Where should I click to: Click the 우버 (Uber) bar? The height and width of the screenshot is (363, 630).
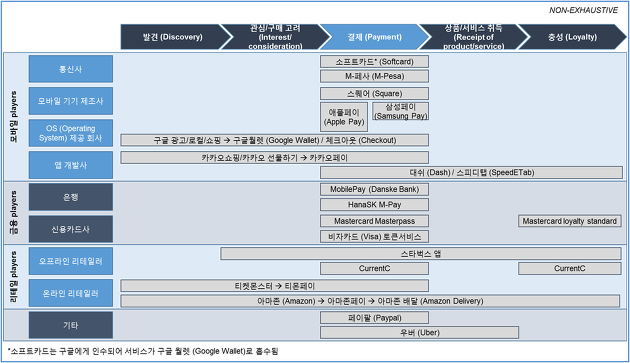tap(419, 333)
